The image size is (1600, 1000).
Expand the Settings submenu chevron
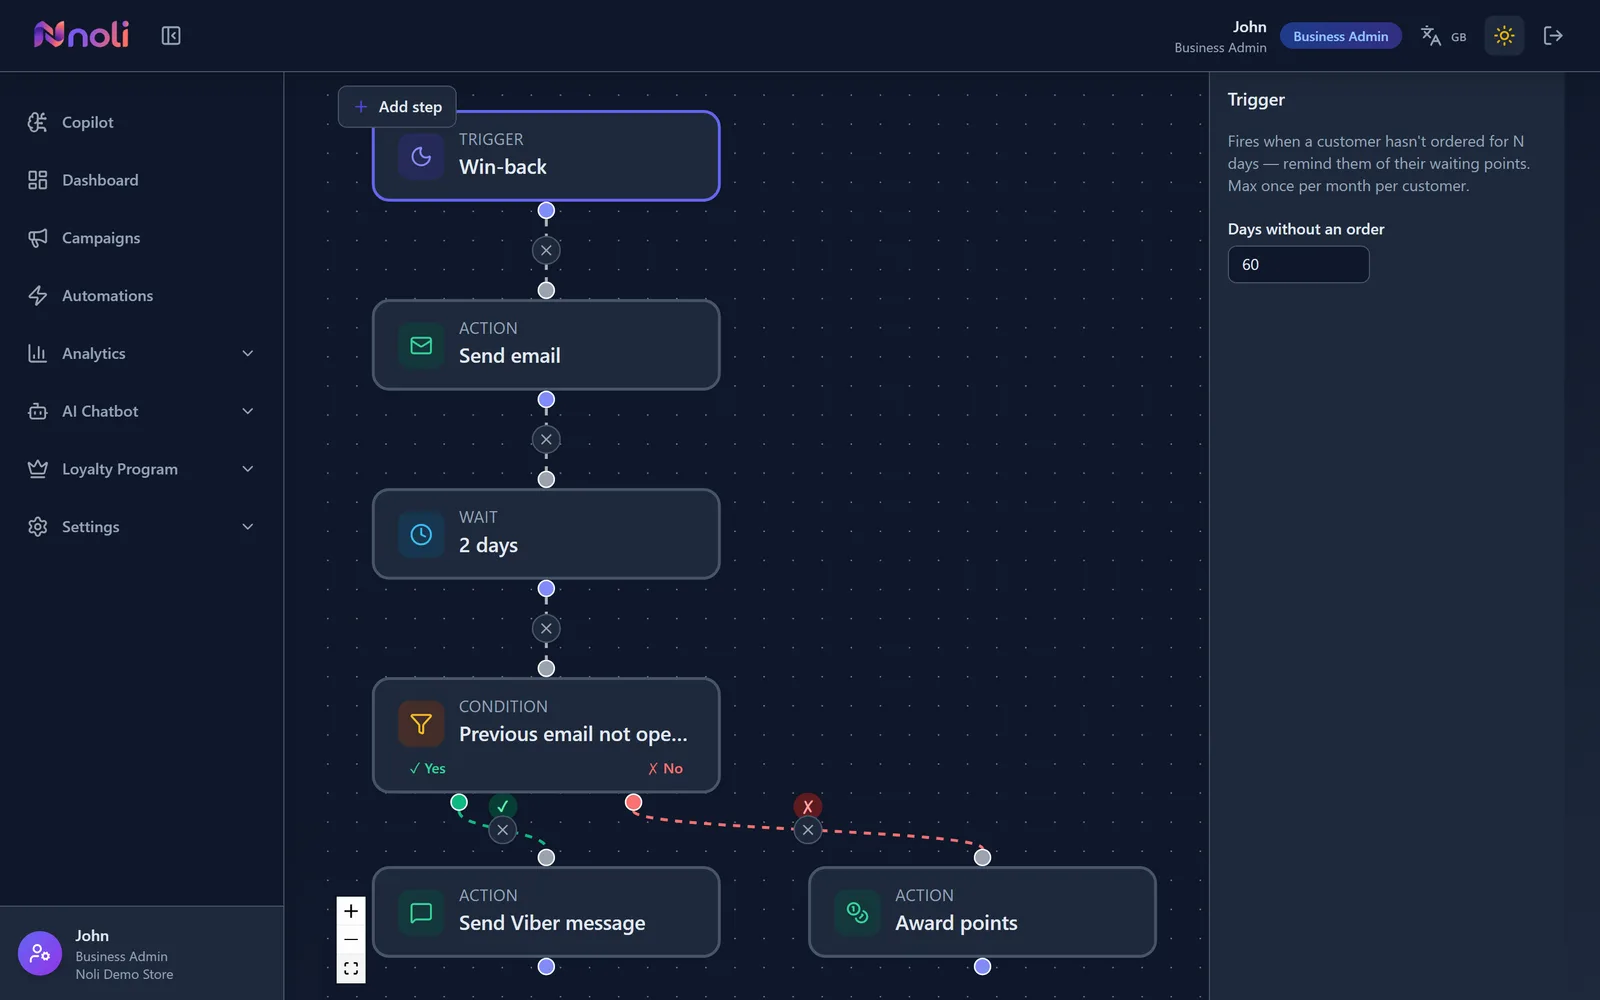248,527
